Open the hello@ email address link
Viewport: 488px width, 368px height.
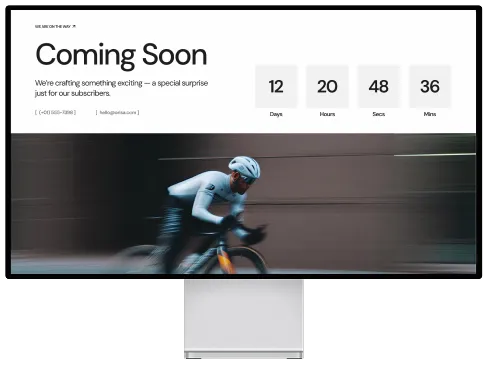(x=118, y=112)
